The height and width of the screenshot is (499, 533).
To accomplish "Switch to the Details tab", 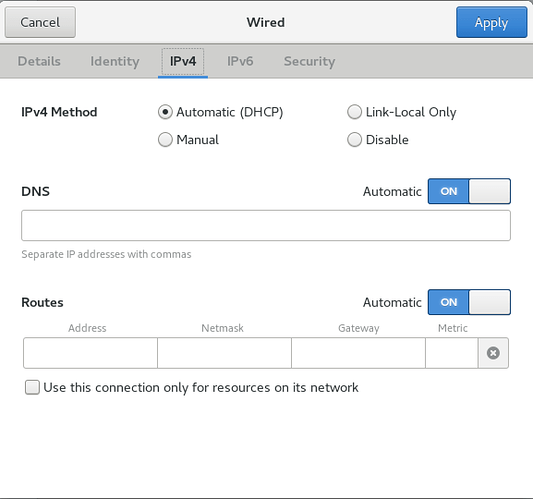I will pos(39,62).
